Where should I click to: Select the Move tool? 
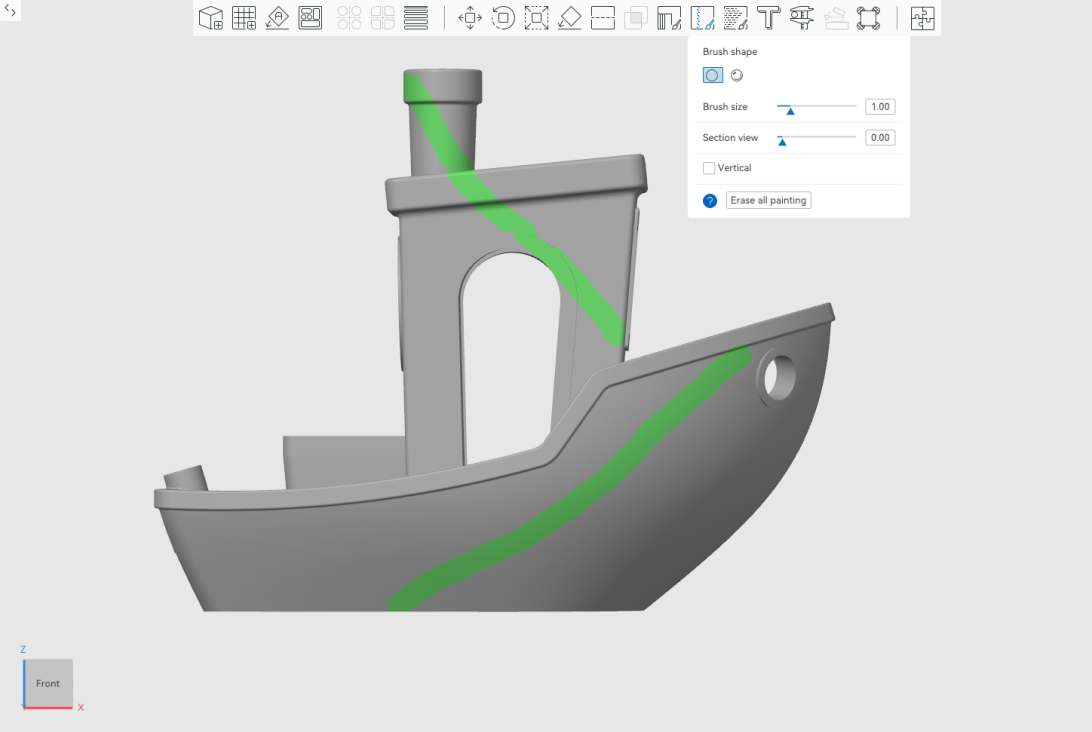point(470,17)
